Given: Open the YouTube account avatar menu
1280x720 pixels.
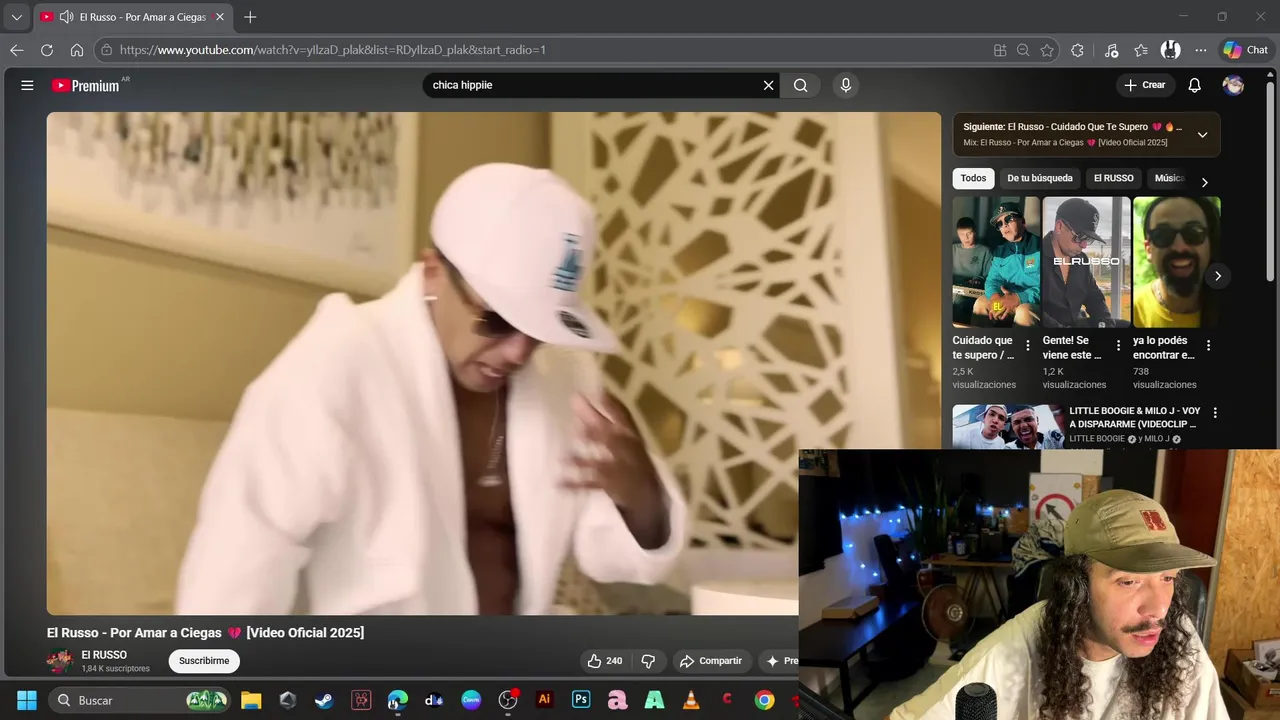Looking at the screenshot, I should [1233, 85].
